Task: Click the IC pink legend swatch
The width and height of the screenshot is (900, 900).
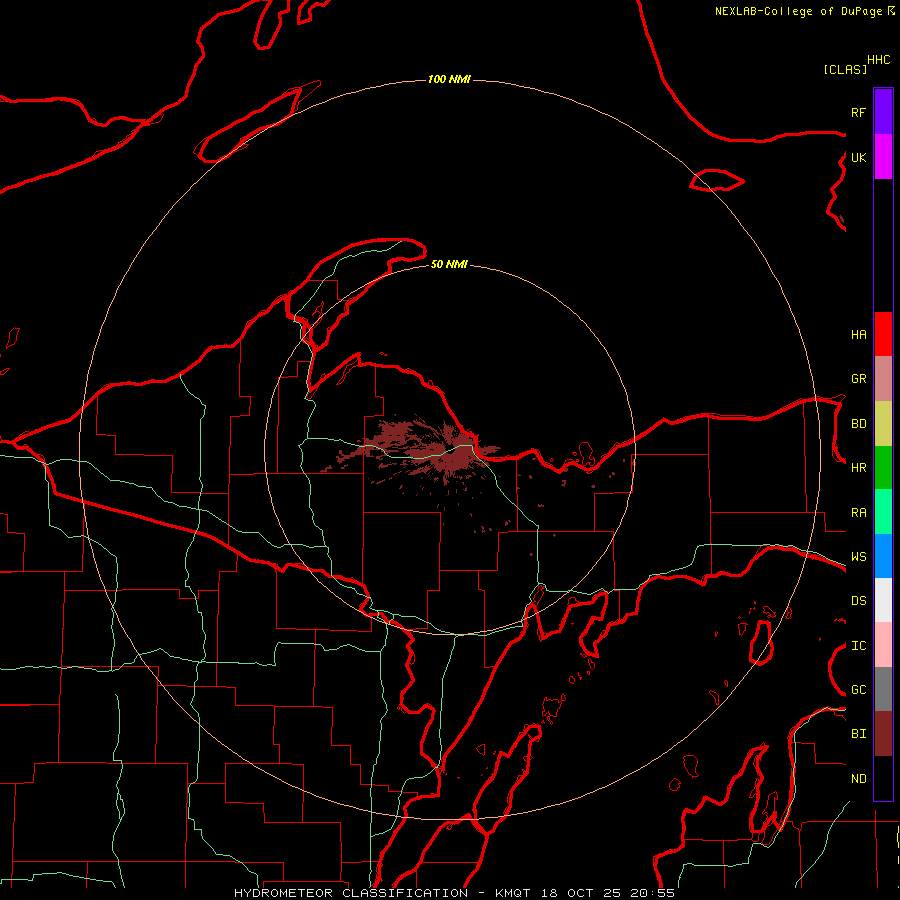Action: click(x=883, y=645)
